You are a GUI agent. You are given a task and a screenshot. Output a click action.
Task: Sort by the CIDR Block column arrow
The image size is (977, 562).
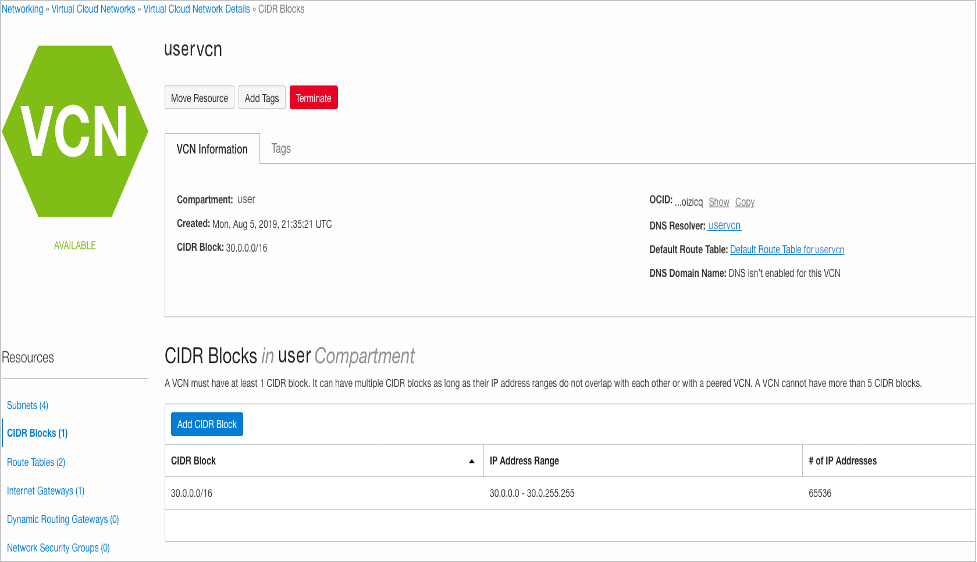[x=471, y=461]
